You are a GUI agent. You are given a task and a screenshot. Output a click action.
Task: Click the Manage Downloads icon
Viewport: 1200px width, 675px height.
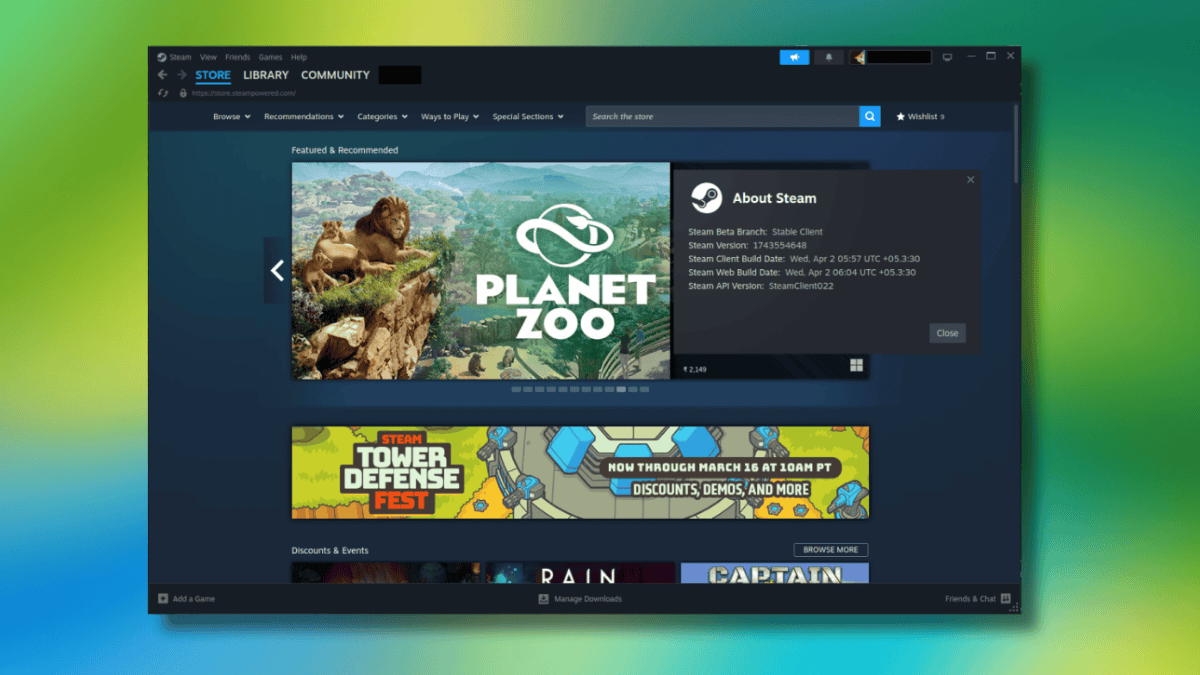(544, 599)
